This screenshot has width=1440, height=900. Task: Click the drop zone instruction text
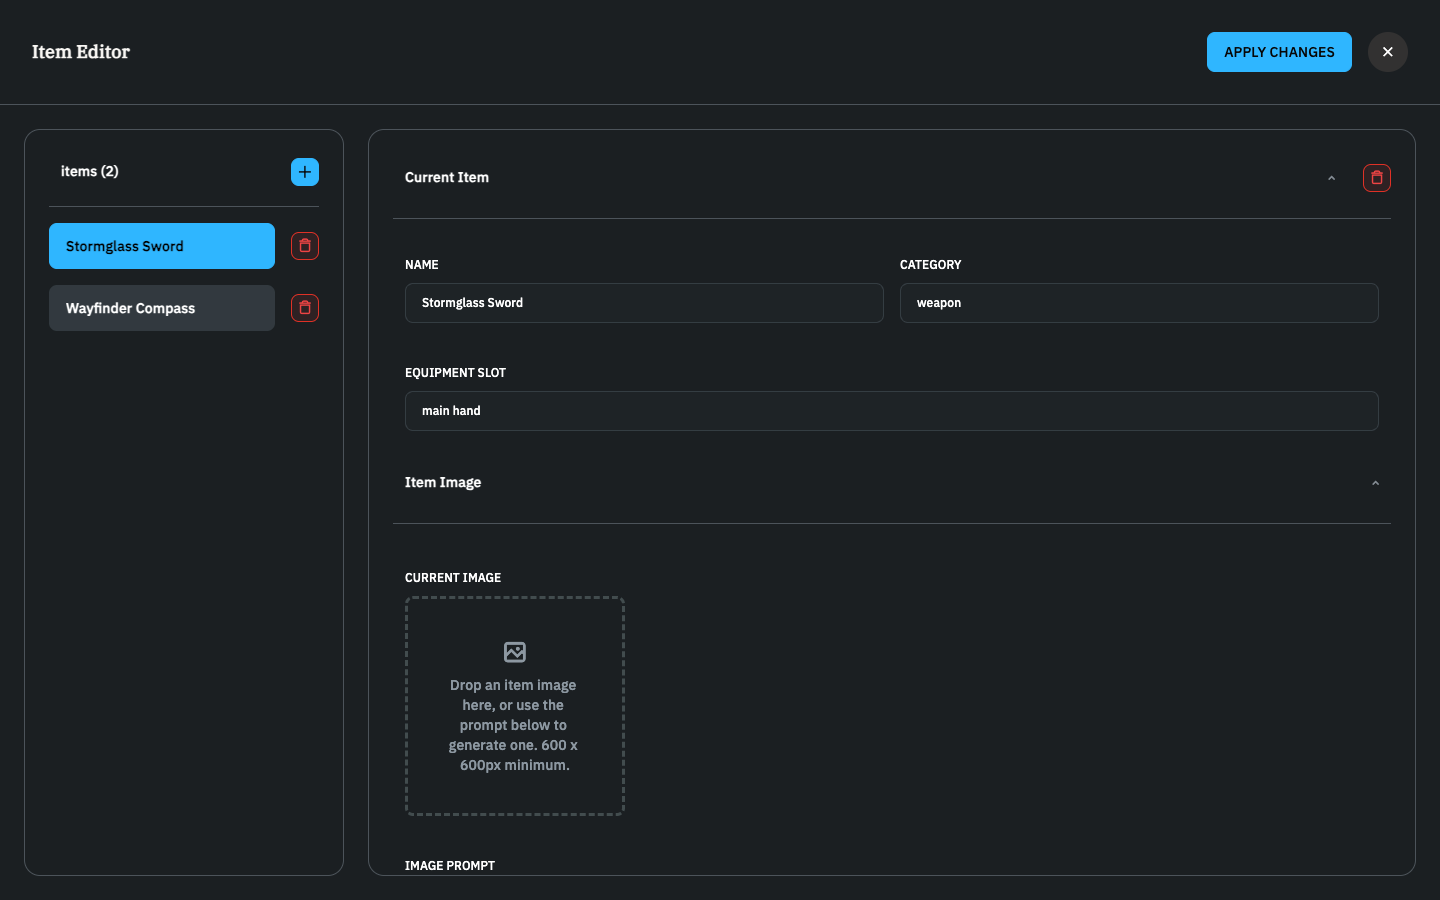[514, 725]
